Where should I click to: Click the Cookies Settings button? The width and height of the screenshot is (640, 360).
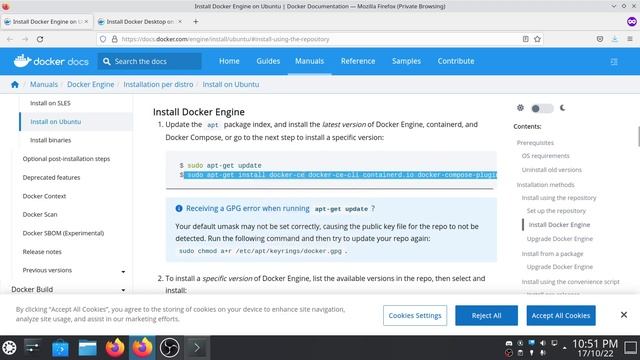(x=415, y=316)
